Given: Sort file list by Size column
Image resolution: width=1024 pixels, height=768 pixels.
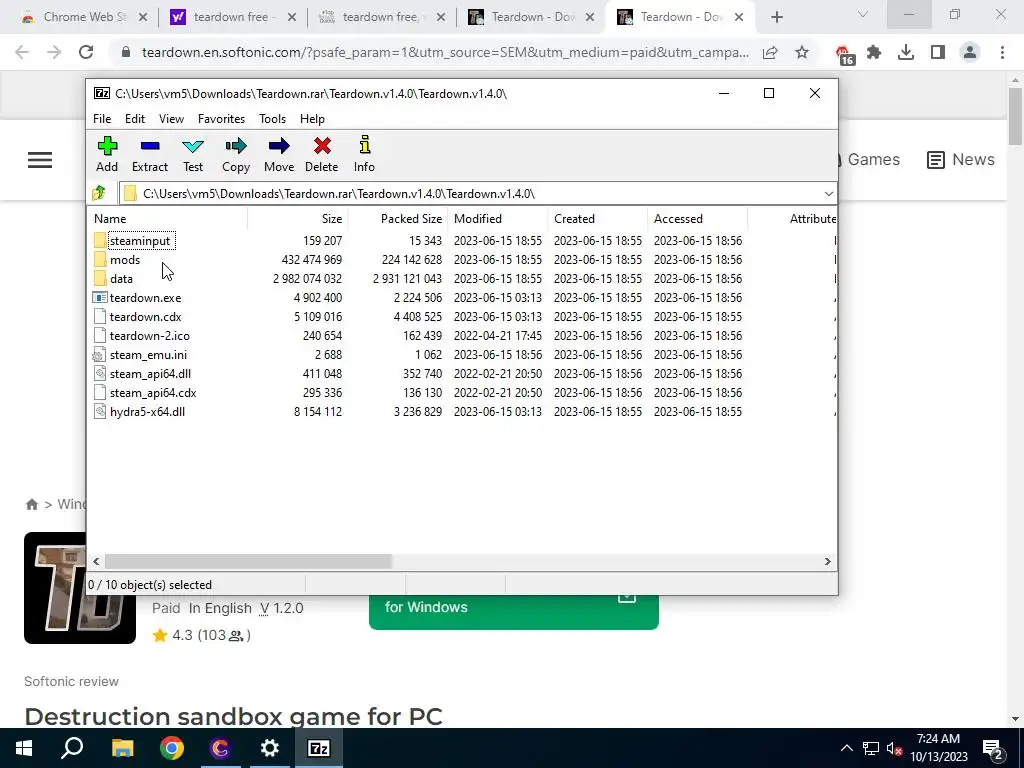Looking at the screenshot, I should [x=297, y=219].
